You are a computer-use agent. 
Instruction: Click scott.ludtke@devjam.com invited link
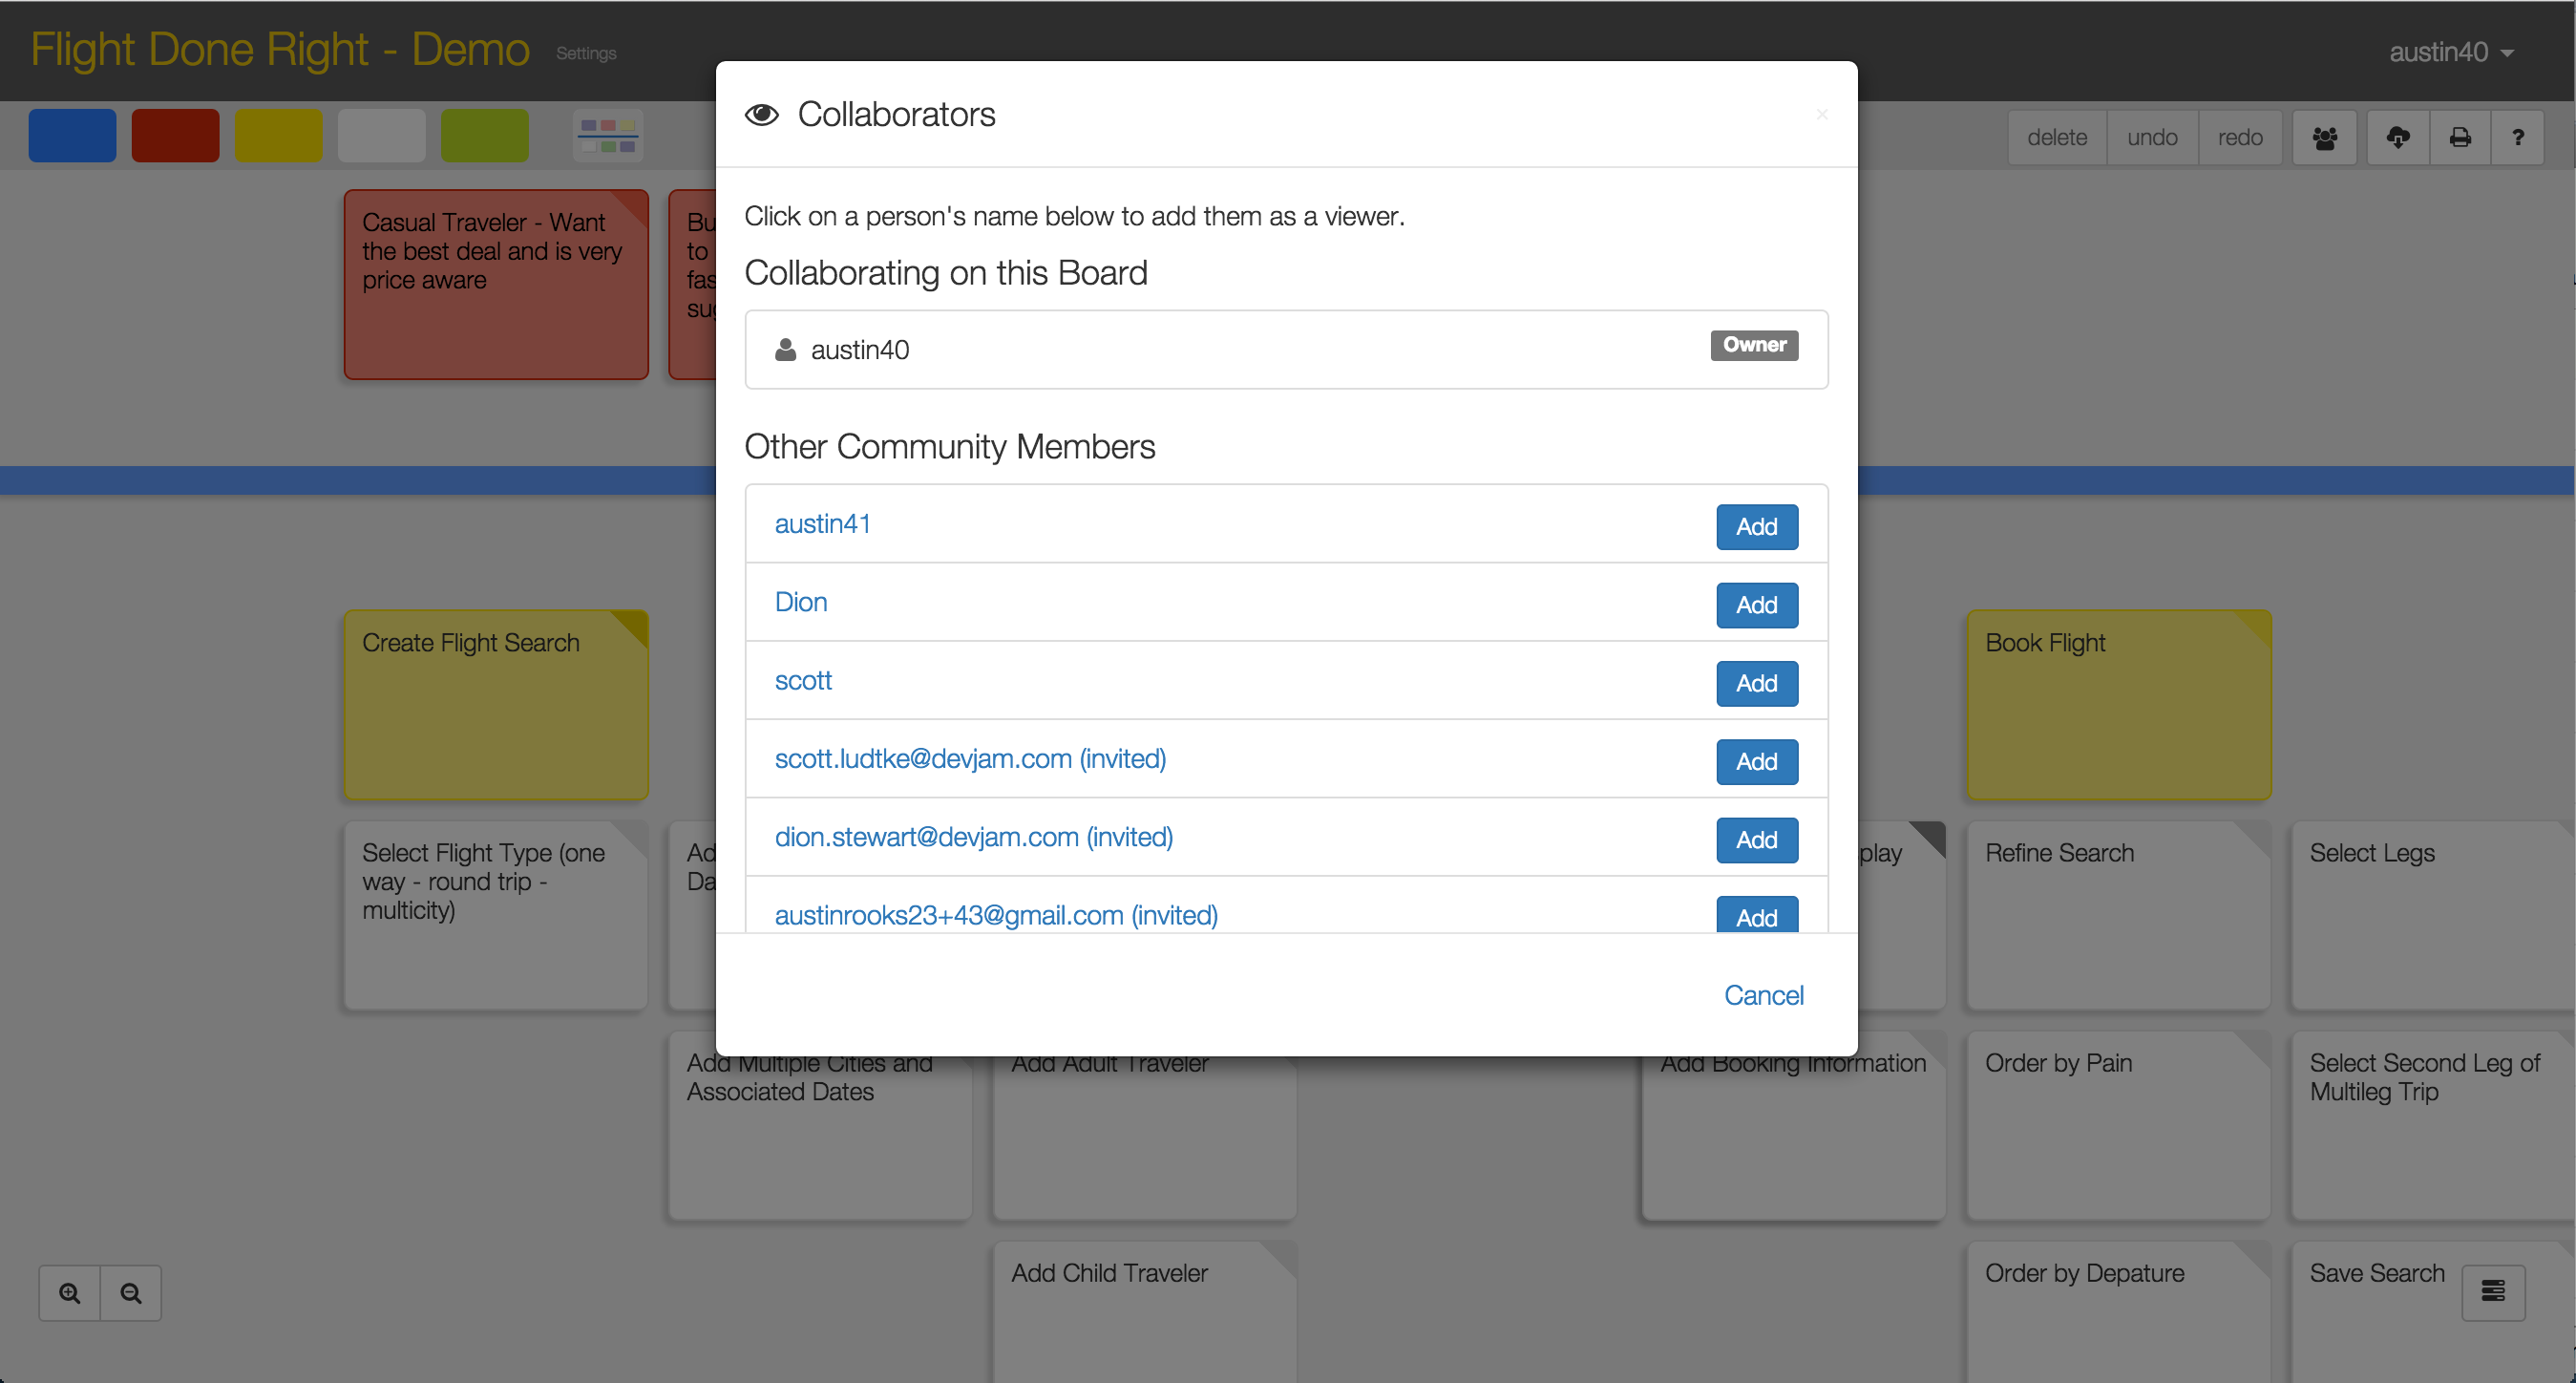coord(970,759)
